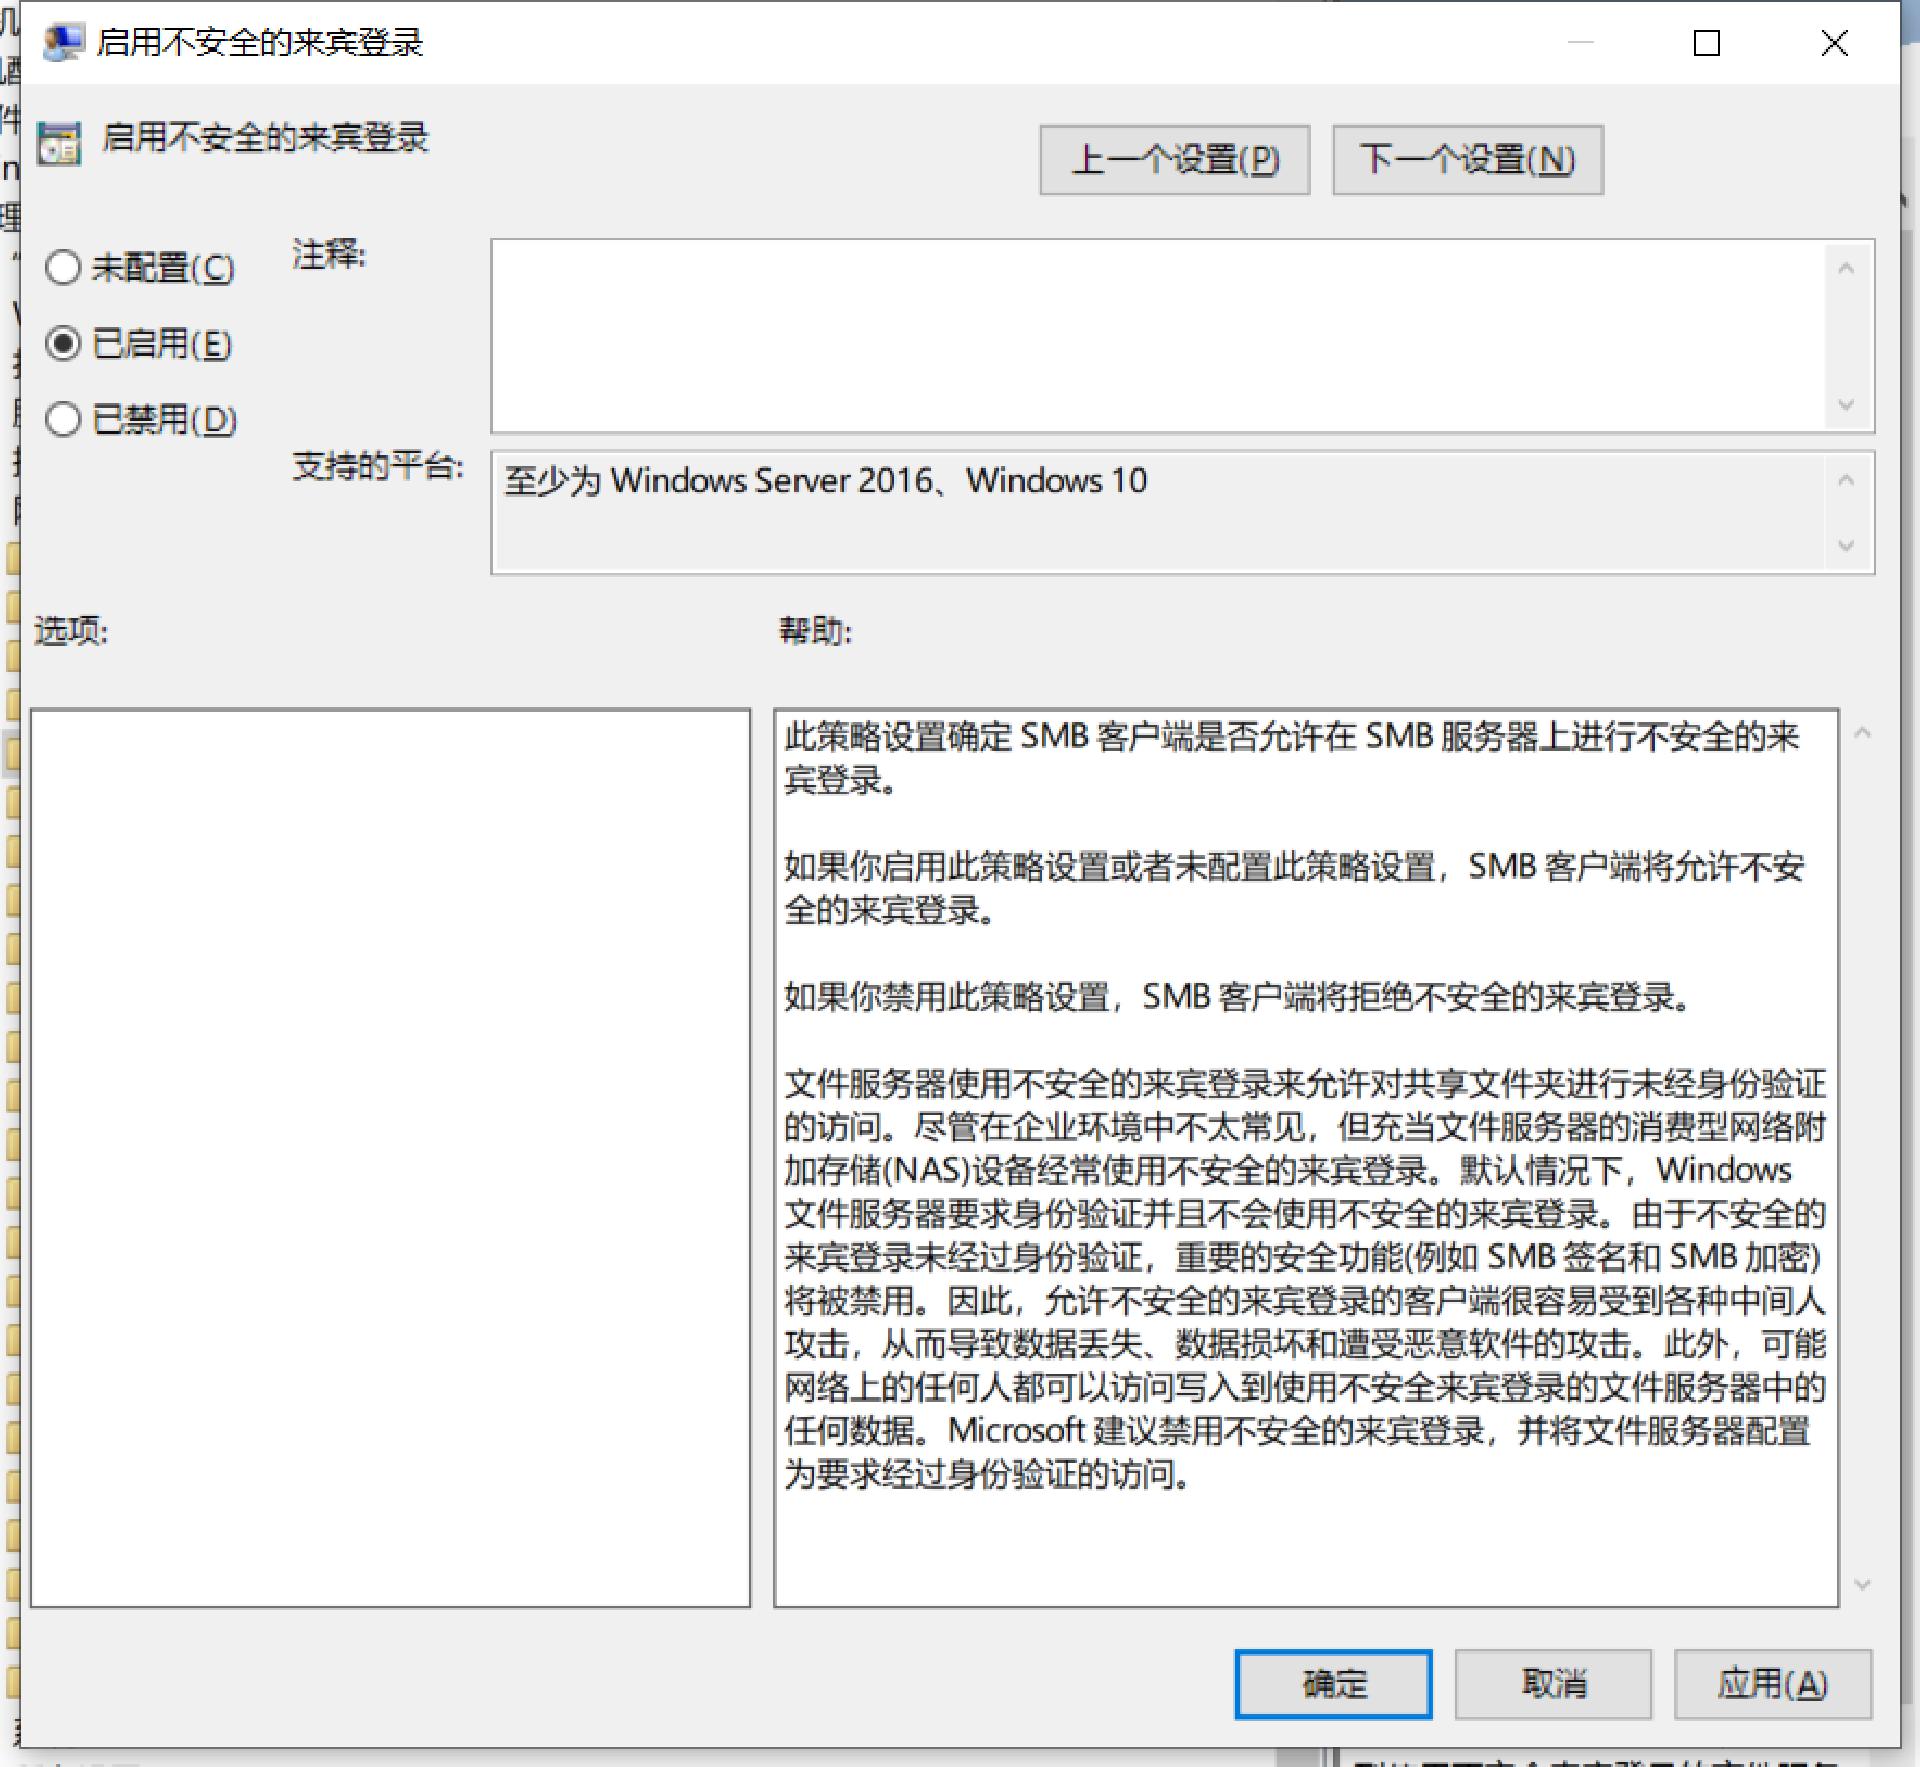Click up arrow of help text scrollbar
Viewport: 1920px width, 1767px height.
click(x=1862, y=733)
